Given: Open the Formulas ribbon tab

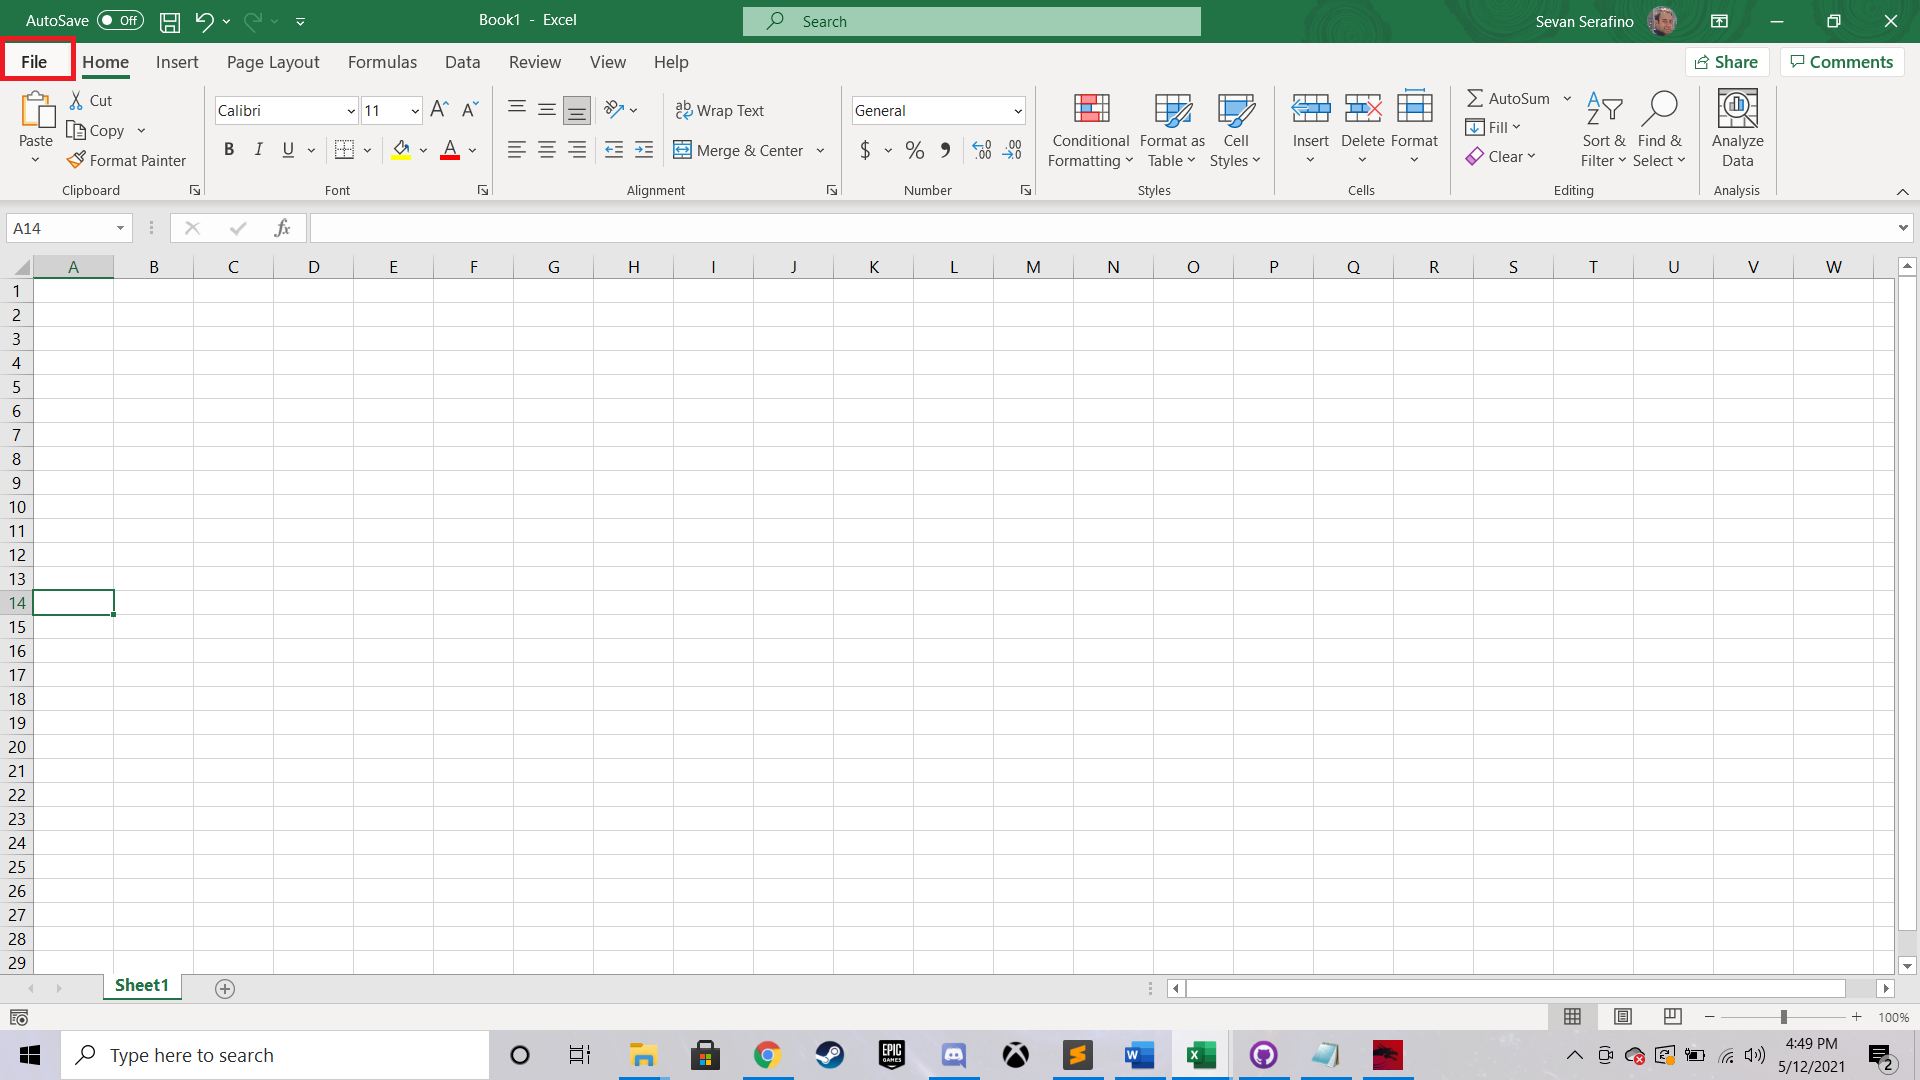Looking at the screenshot, I should [x=381, y=62].
